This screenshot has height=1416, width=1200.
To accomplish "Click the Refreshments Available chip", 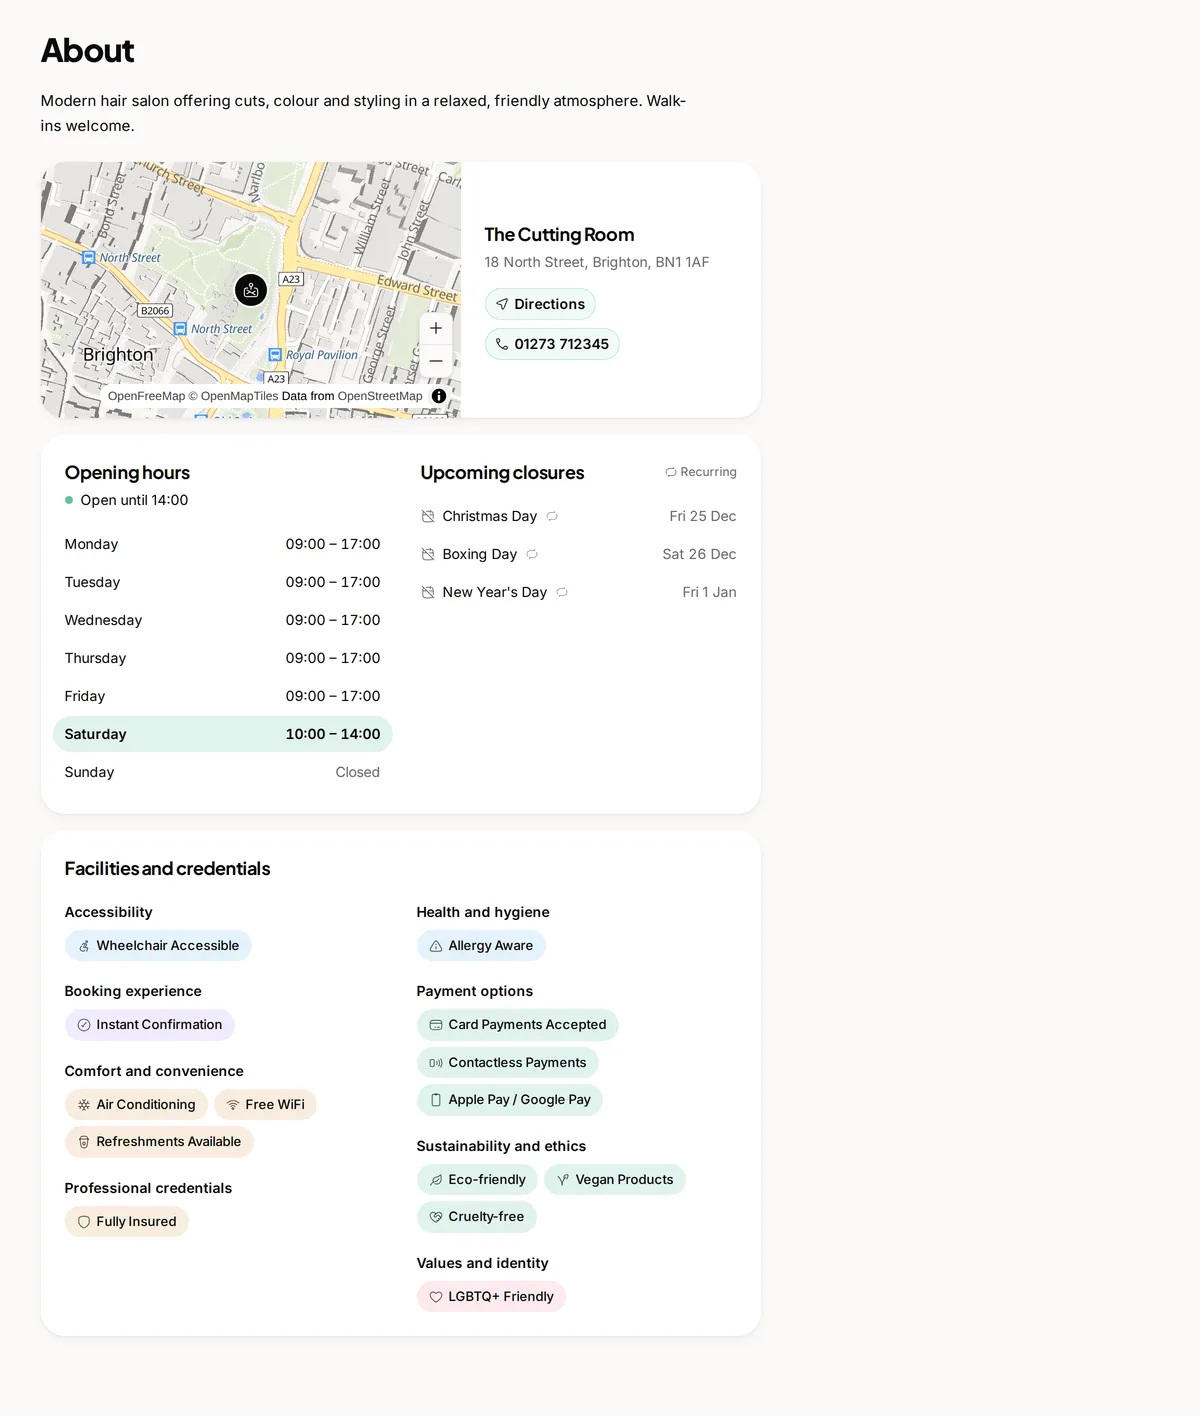I will tap(159, 1142).
